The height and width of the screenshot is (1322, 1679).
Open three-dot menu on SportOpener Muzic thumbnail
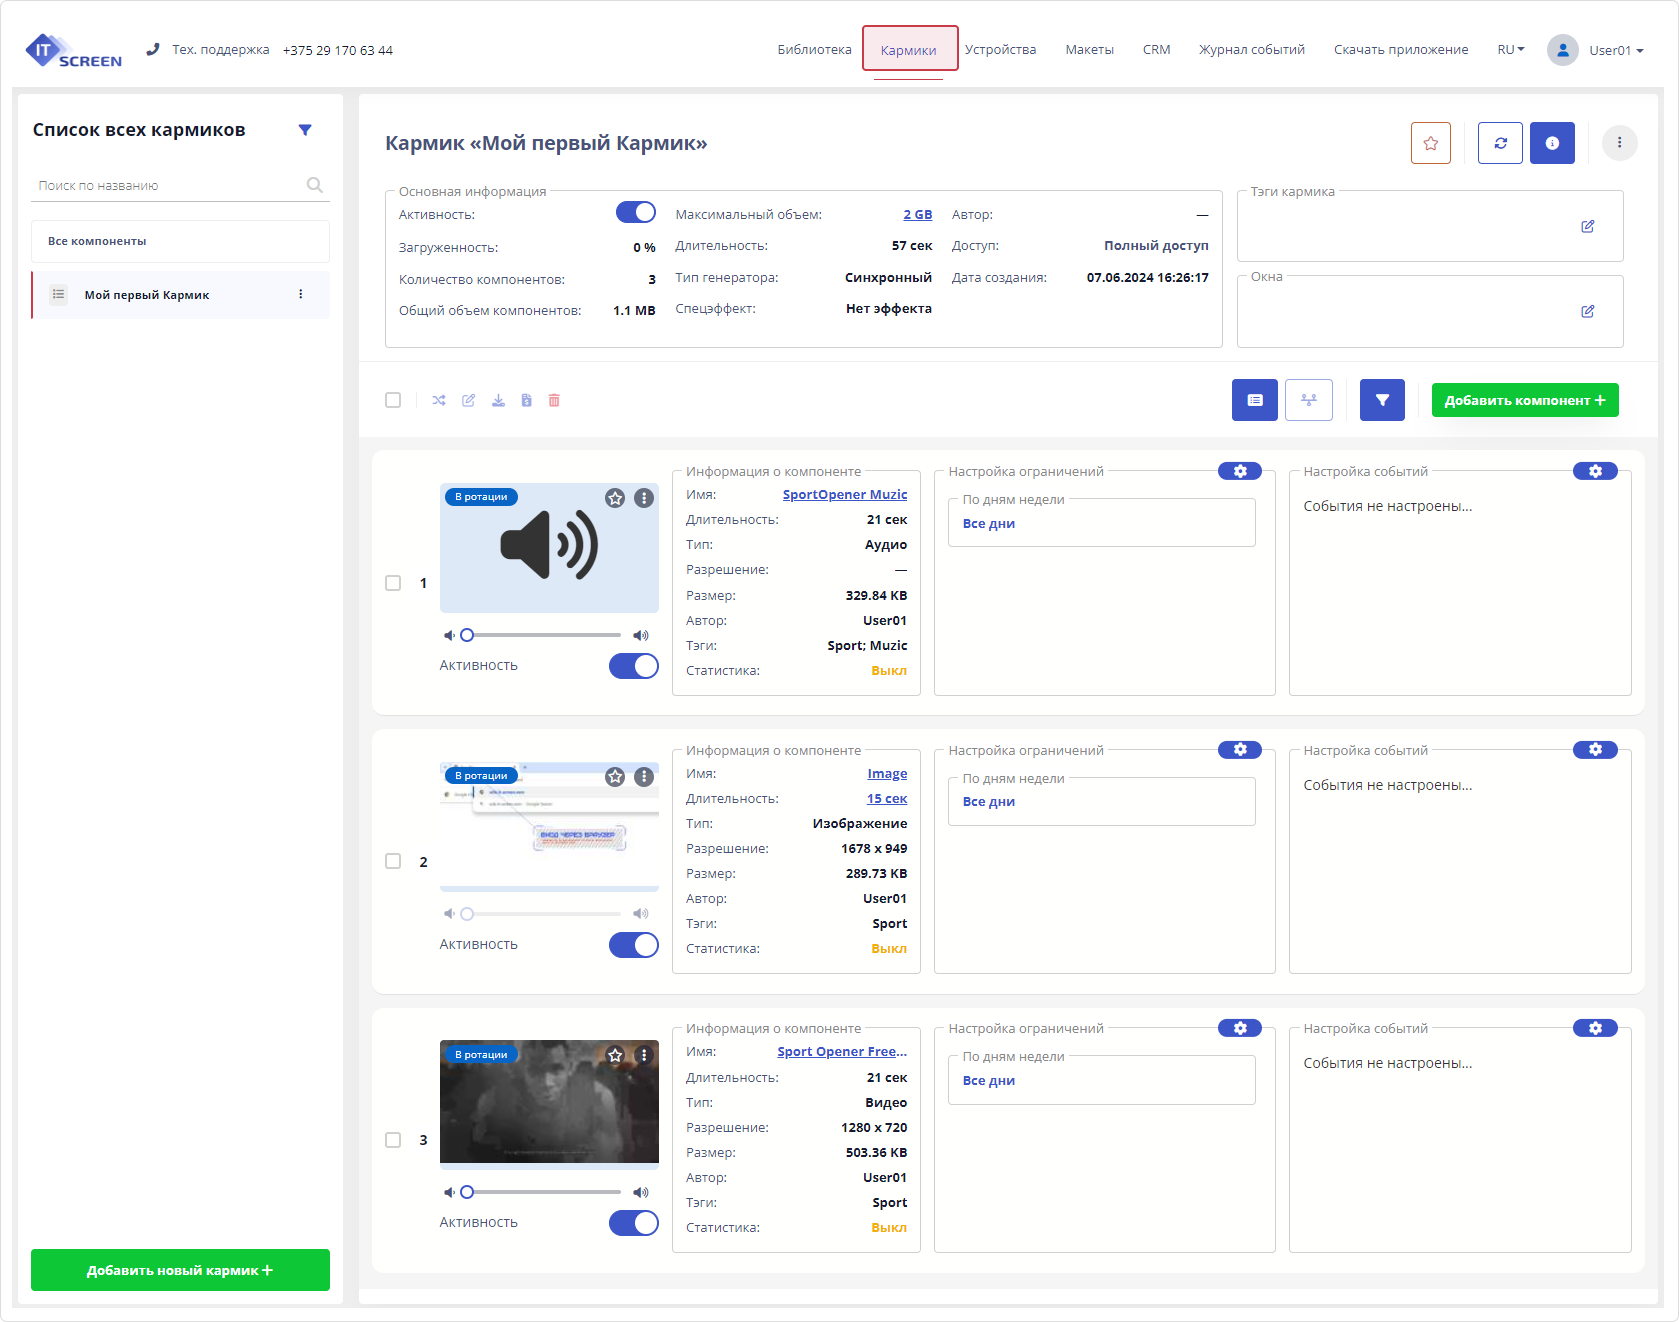[644, 498]
